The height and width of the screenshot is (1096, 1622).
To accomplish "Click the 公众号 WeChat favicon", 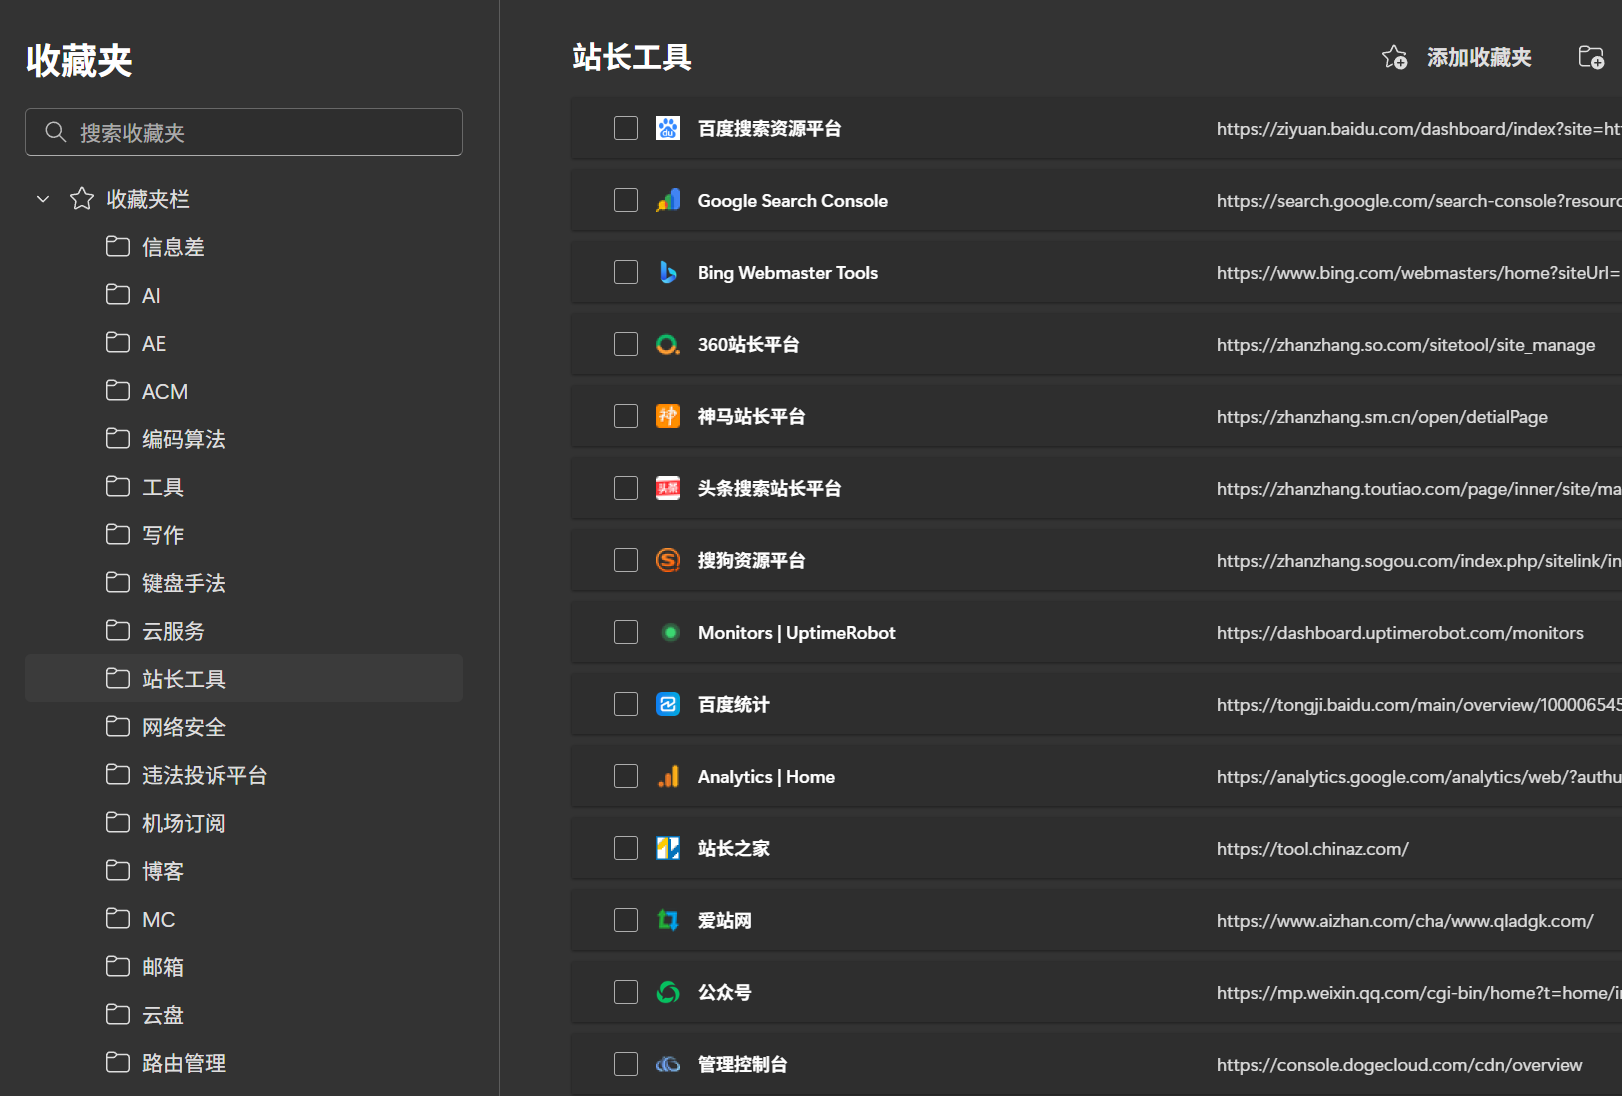I will (668, 992).
